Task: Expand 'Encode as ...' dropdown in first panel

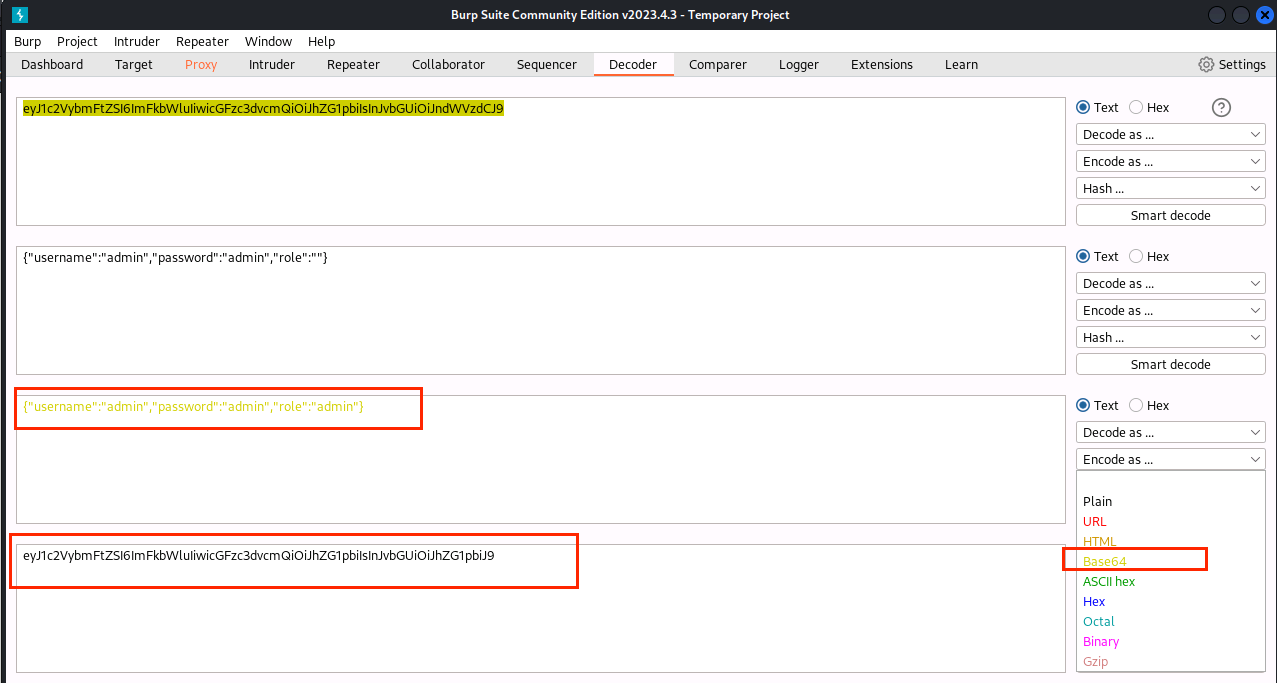Action: (1171, 161)
